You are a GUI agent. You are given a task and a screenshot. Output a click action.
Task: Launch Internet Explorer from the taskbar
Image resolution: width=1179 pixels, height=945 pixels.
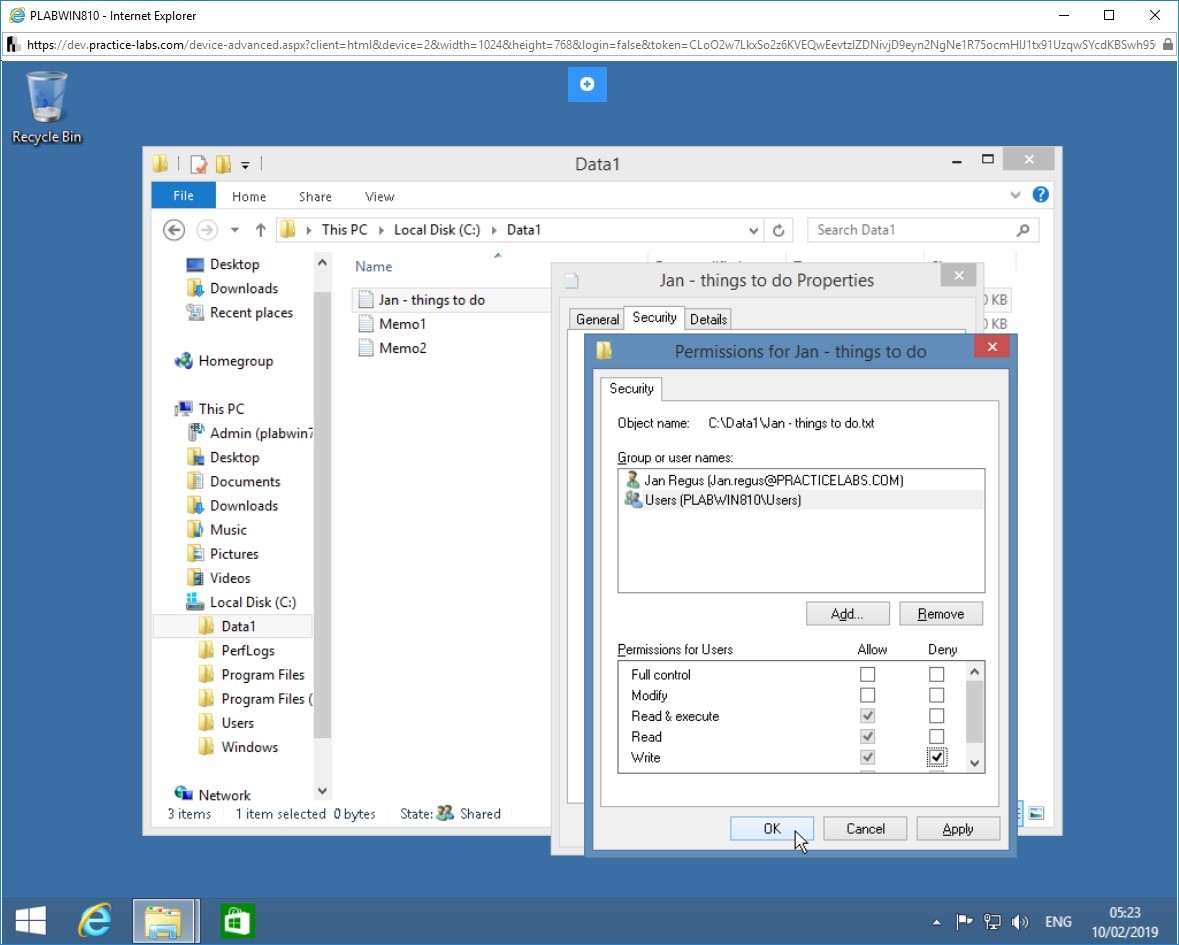pos(95,921)
